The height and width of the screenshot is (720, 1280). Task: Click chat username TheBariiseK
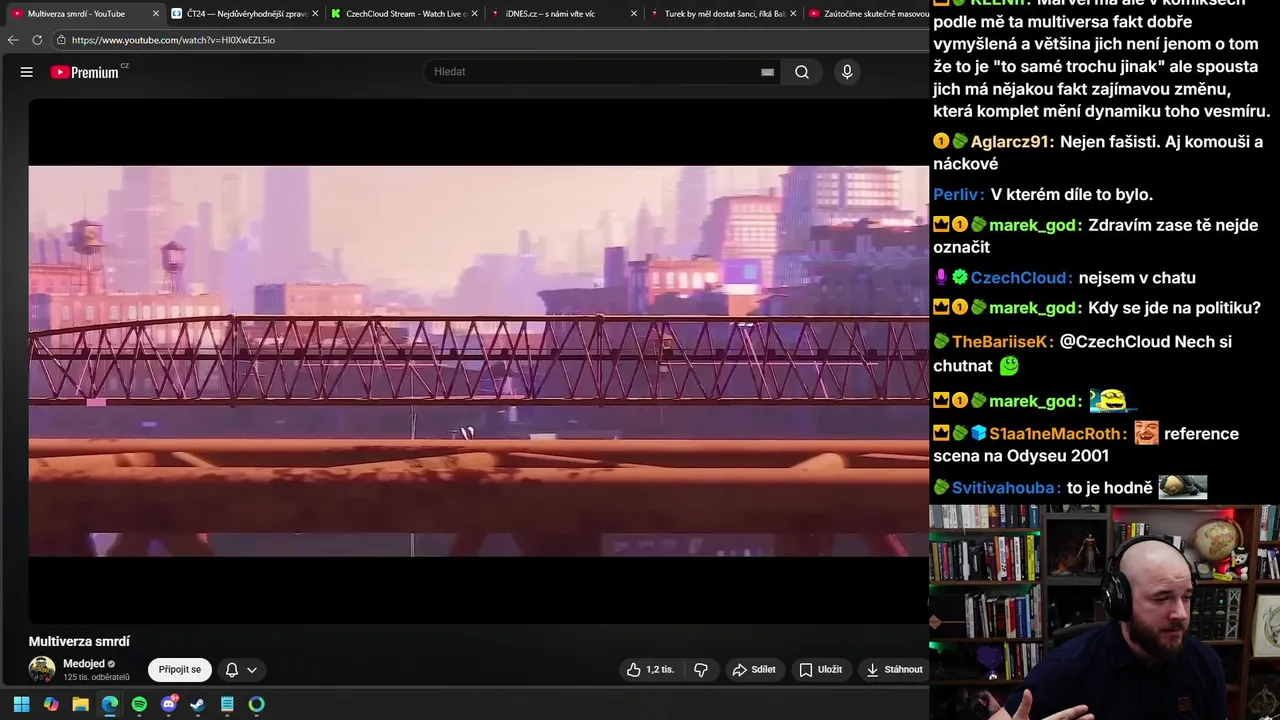(x=1000, y=342)
